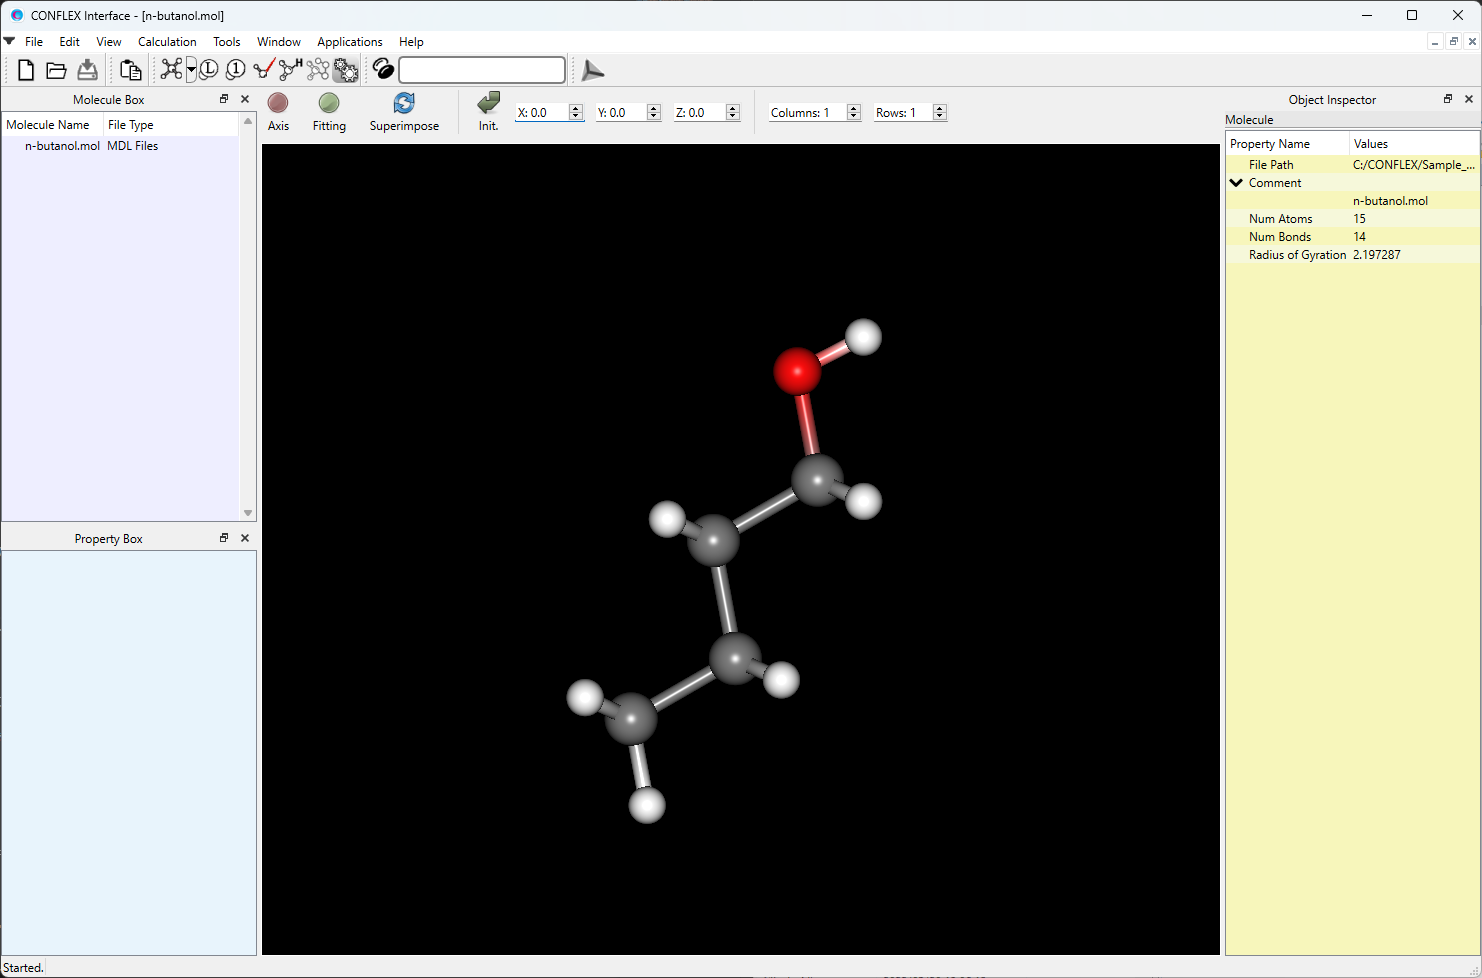Screen dimensions: 1482x978
Task: Open the atom selection tool
Action: (318, 69)
